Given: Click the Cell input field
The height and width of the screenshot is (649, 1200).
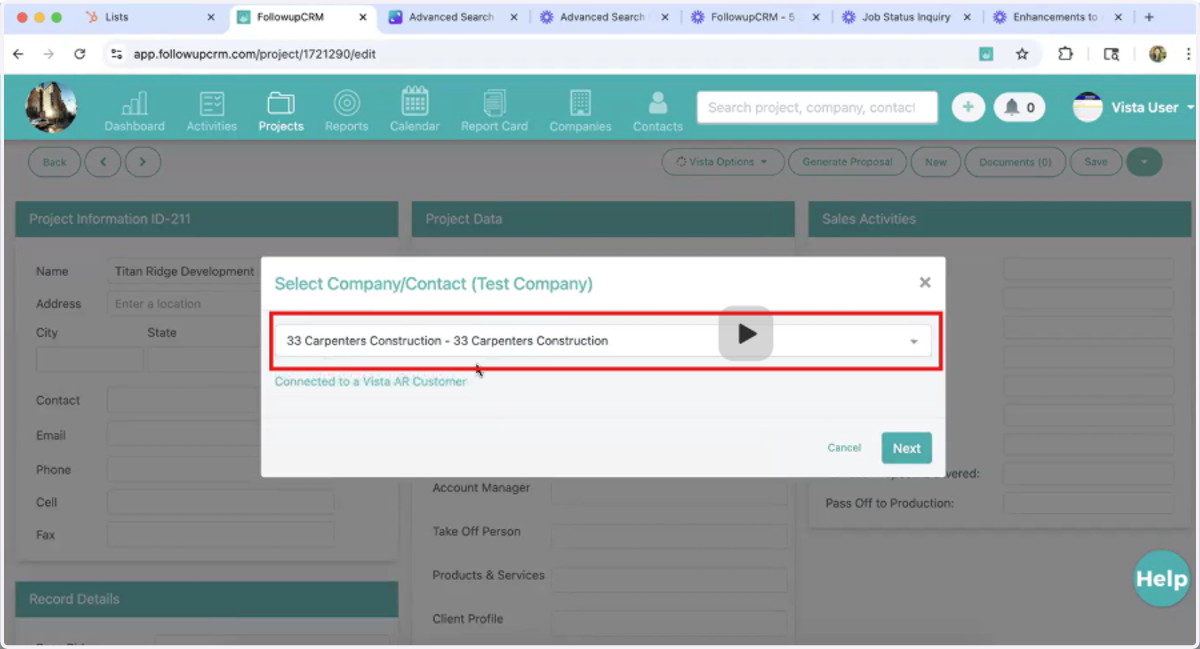Looking at the screenshot, I should (x=220, y=502).
